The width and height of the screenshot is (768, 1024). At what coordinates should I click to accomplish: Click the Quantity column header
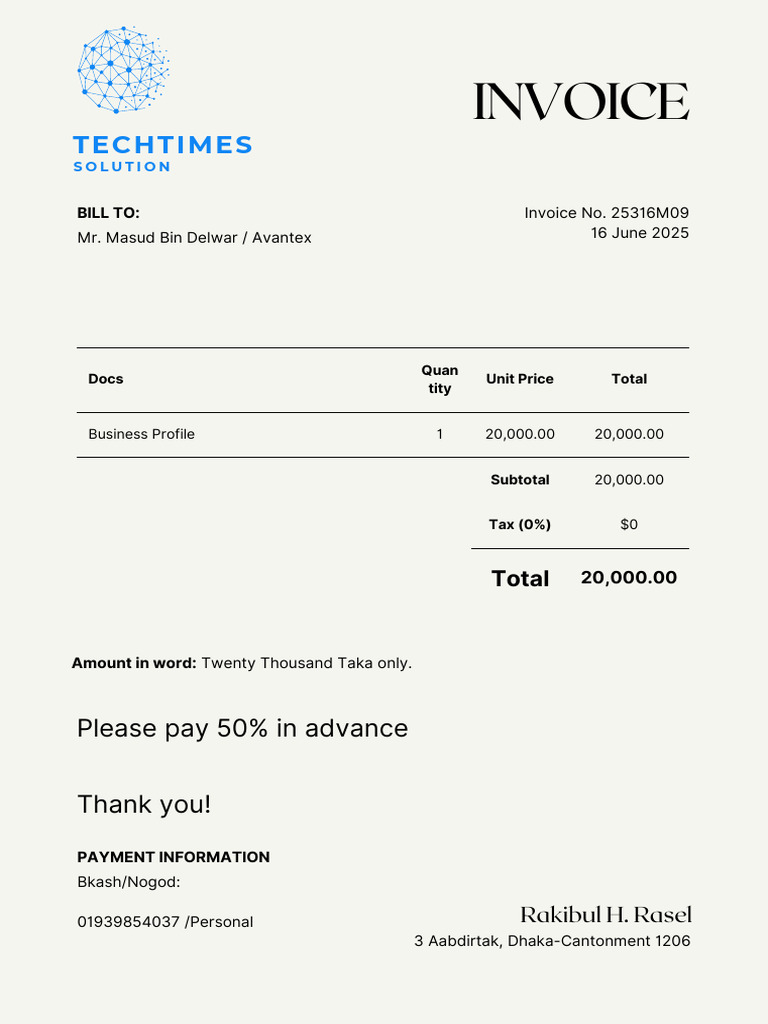[440, 379]
